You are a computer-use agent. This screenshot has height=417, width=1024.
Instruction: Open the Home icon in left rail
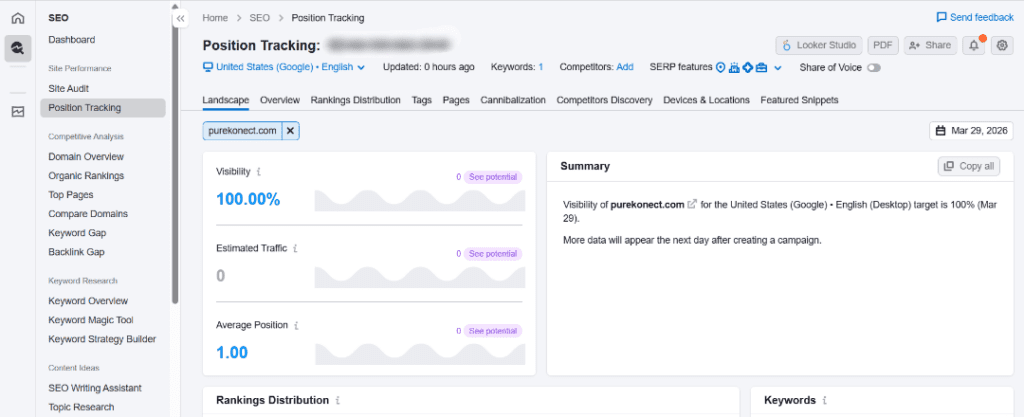tap(17, 18)
